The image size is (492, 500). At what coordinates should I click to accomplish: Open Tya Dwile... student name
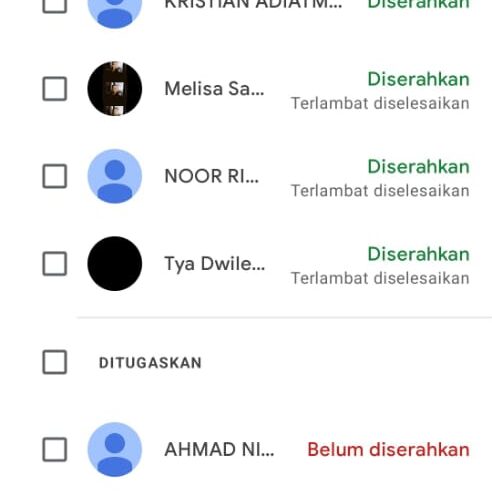tap(215, 264)
